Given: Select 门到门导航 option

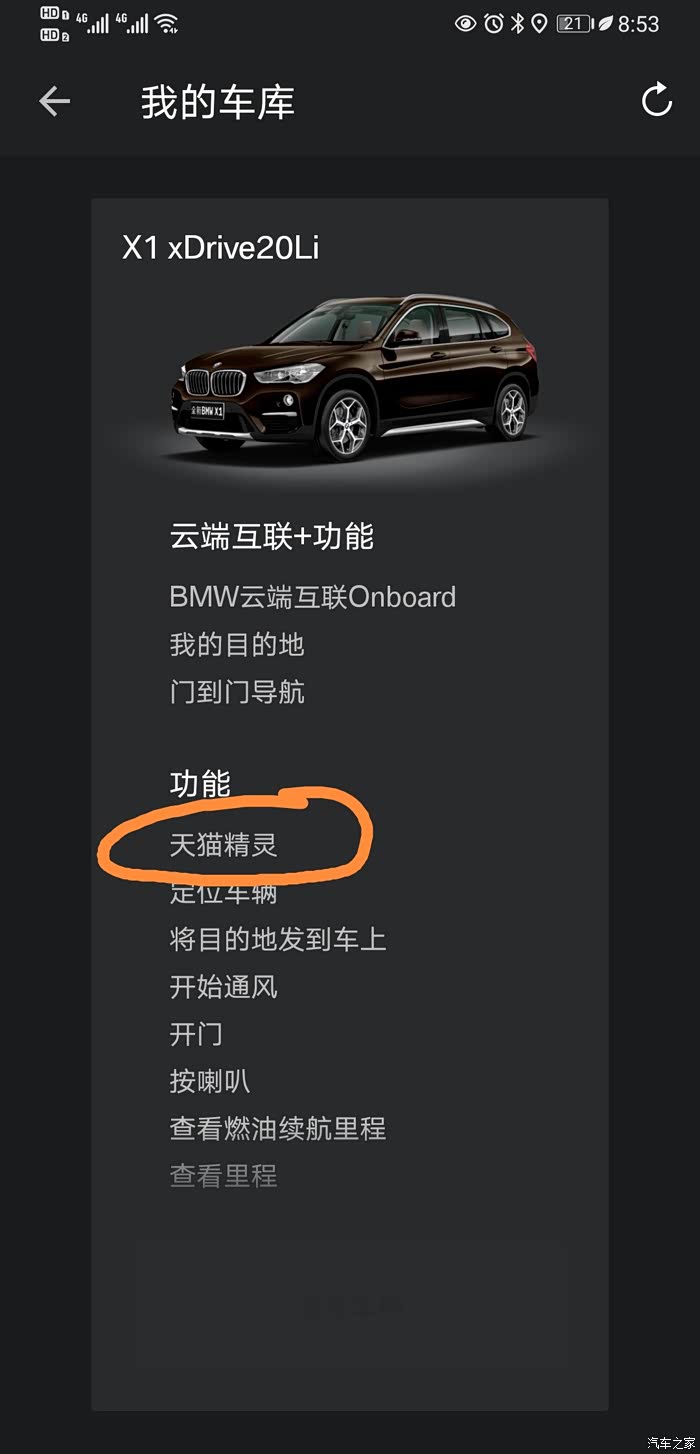Looking at the screenshot, I should tap(237, 692).
